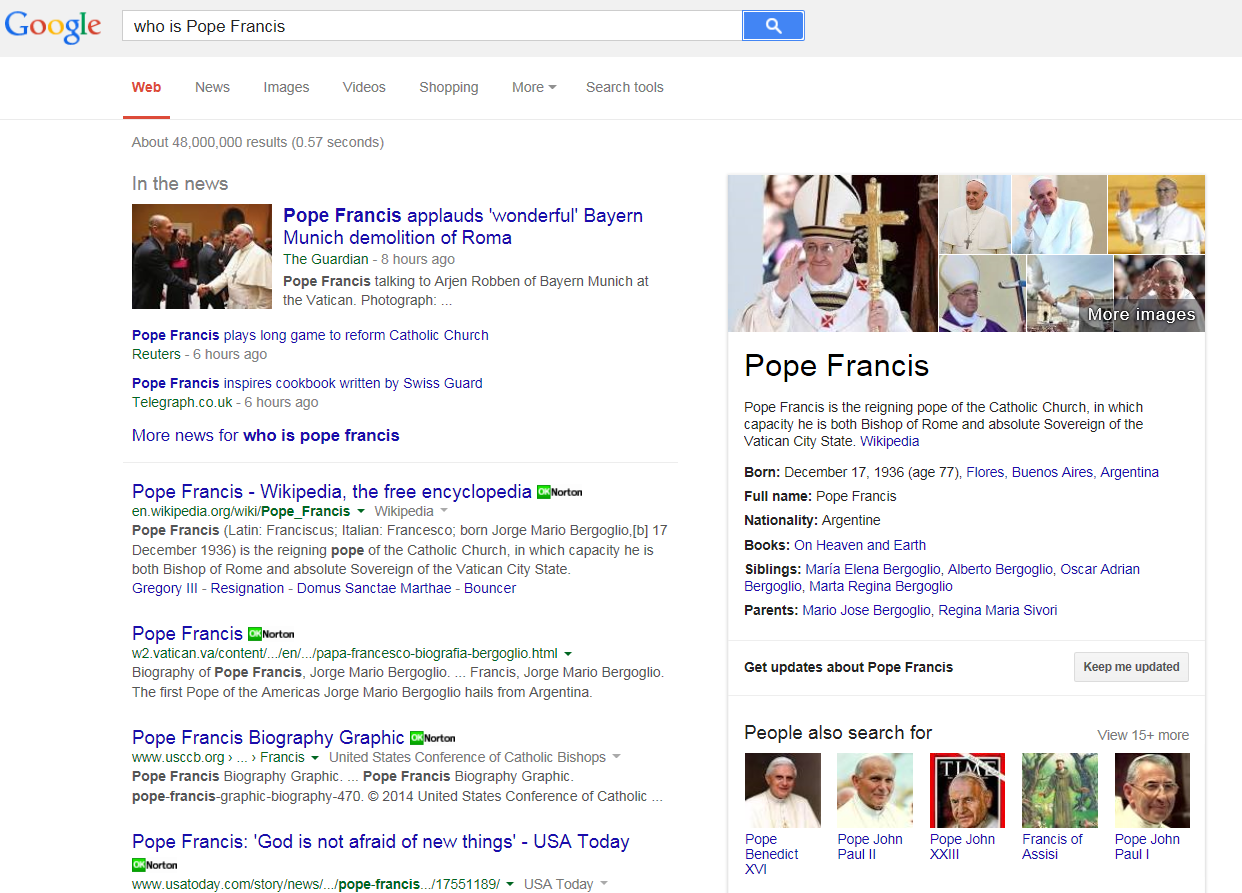The width and height of the screenshot is (1242, 893).
Task: Click the Pope Benedict XVI name link
Action: 772,854
